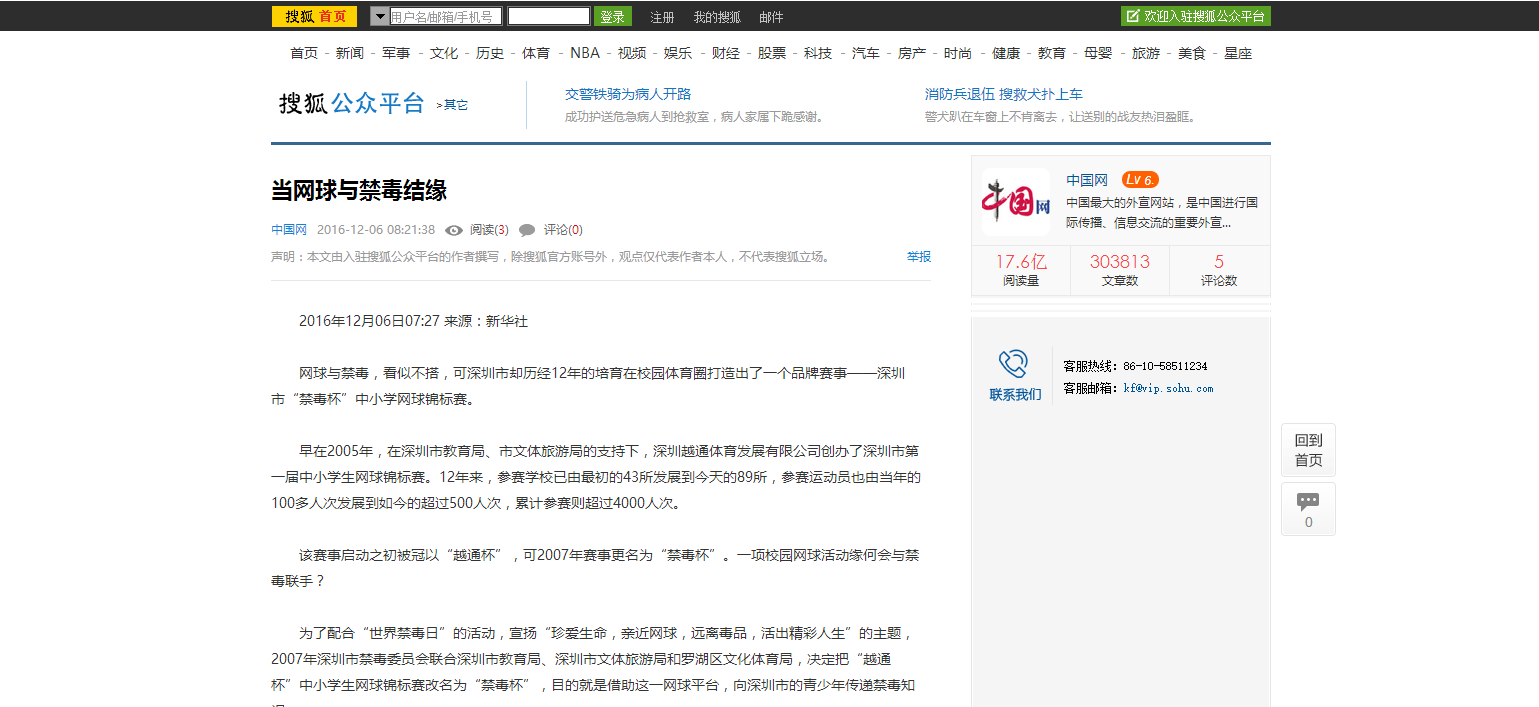The image size is (1539, 707).
Task: Click 欢迎入驻搜狐公众平台 green button
Action: click(x=1196, y=16)
